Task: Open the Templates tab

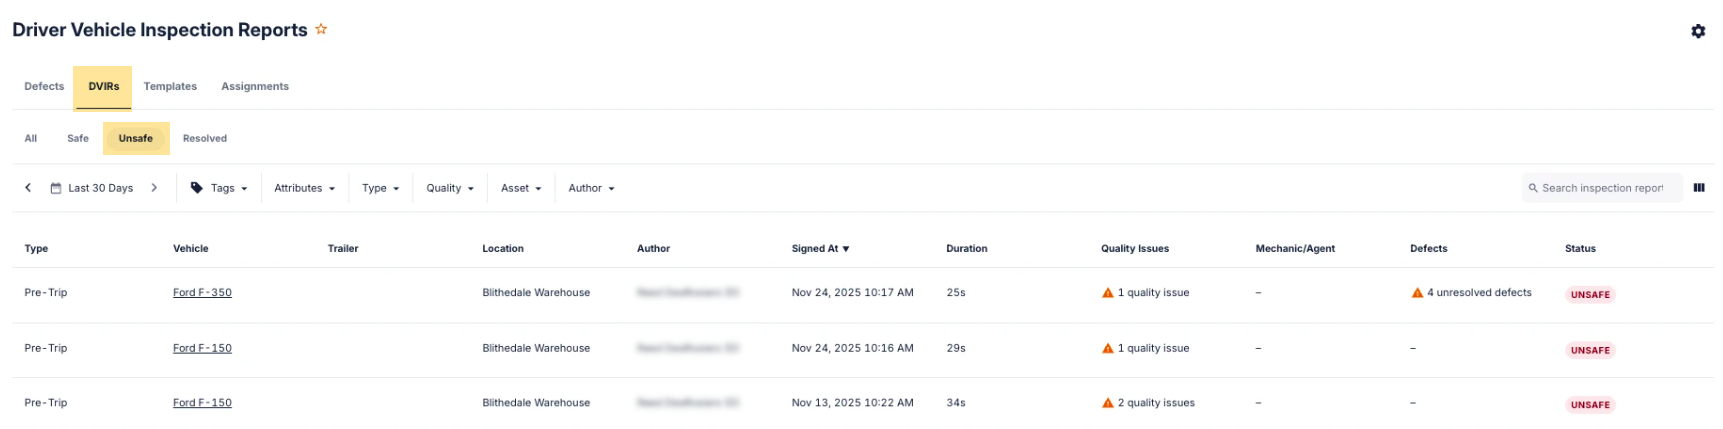Action: 170,87
